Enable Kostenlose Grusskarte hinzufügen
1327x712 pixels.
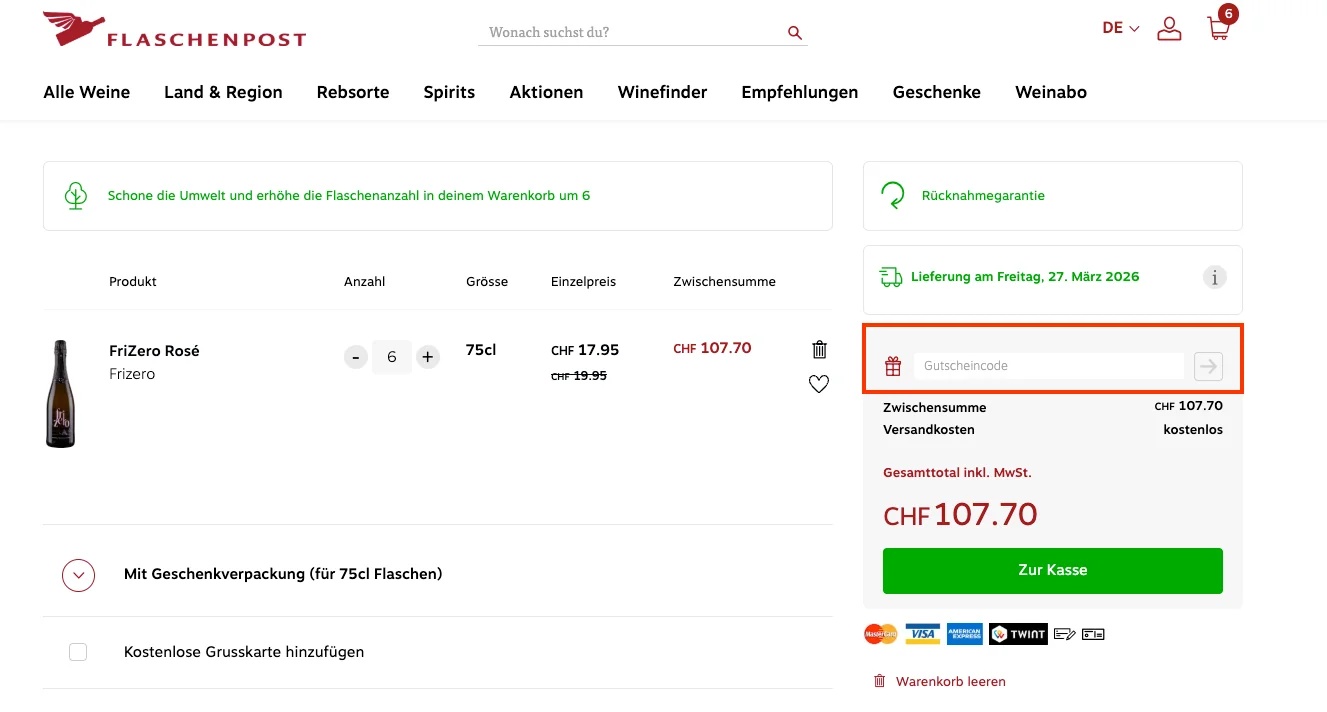coord(77,651)
